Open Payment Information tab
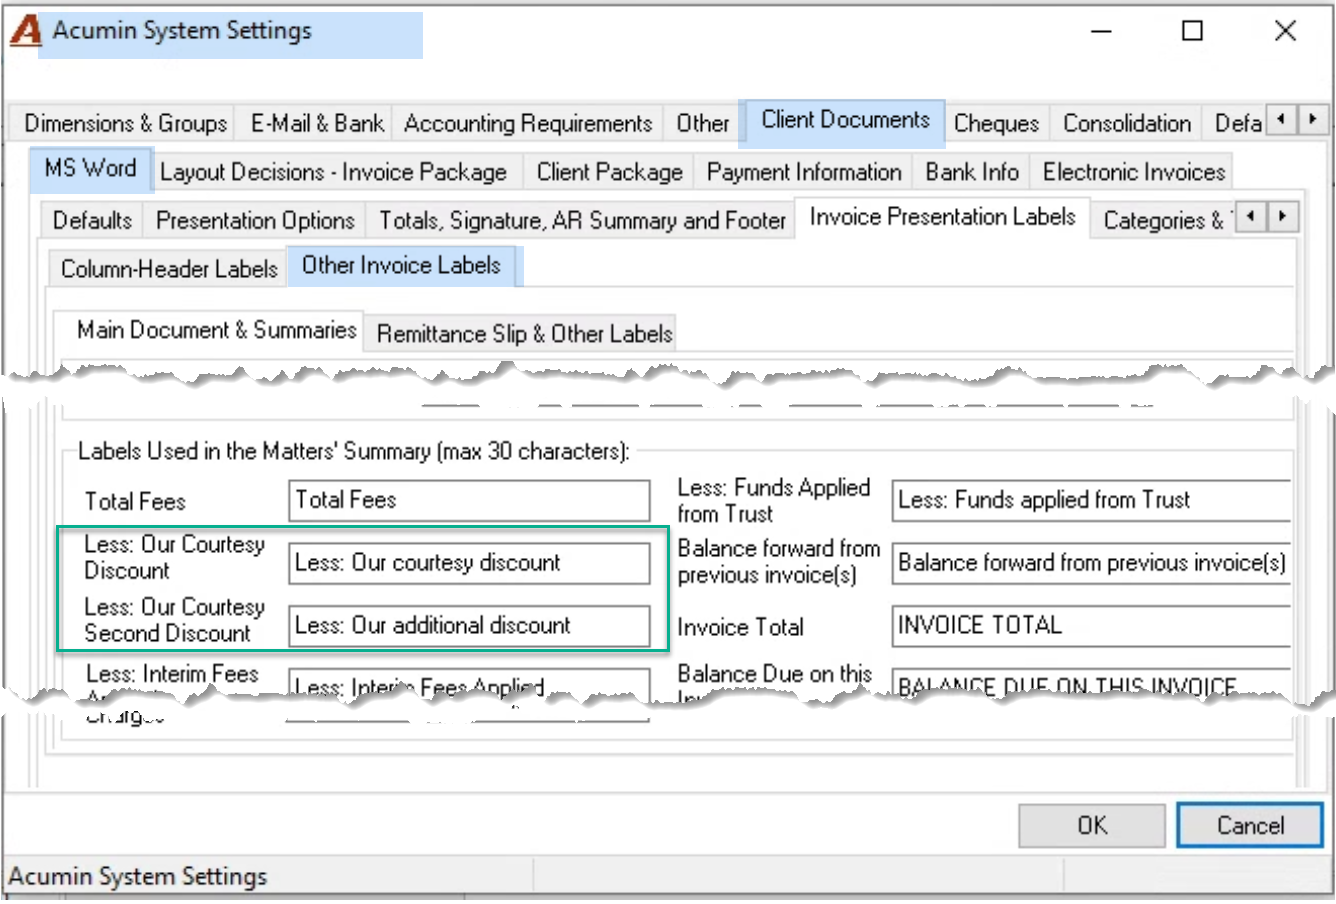 804,172
